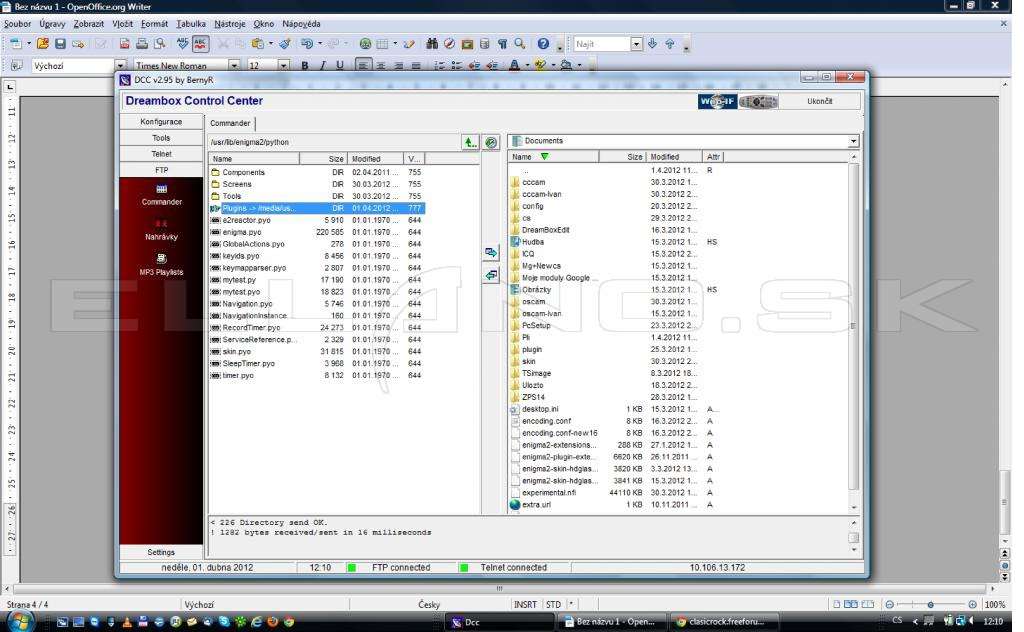Toggle Italic formatting in Writer toolbar
This screenshot has width=1024, height=632.
point(322,65)
